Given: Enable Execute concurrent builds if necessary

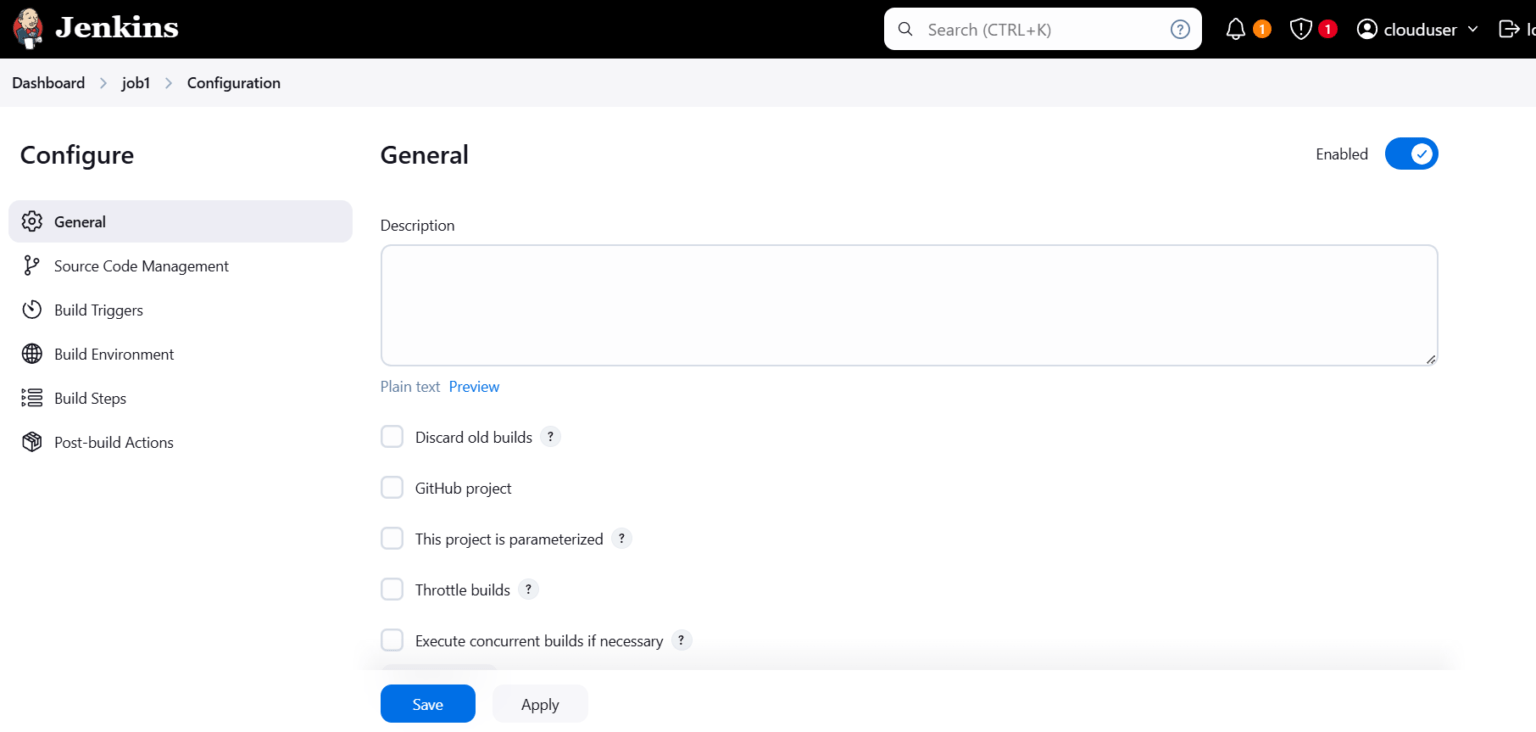Looking at the screenshot, I should (392, 640).
